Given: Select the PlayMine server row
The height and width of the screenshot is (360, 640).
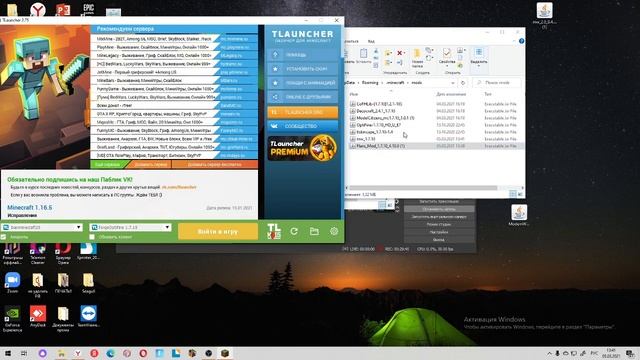Looking at the screenshot, I should 174,47.
